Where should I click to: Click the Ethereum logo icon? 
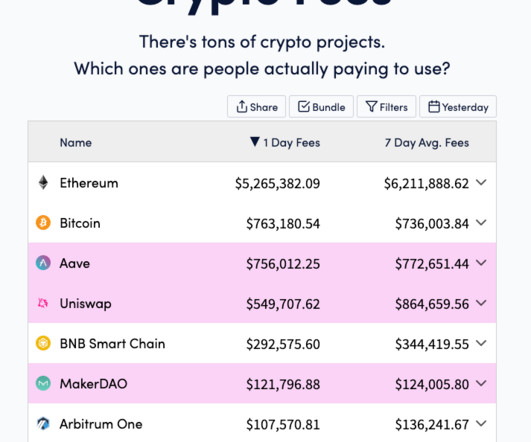pyautogui.click(x=43, y=183)
